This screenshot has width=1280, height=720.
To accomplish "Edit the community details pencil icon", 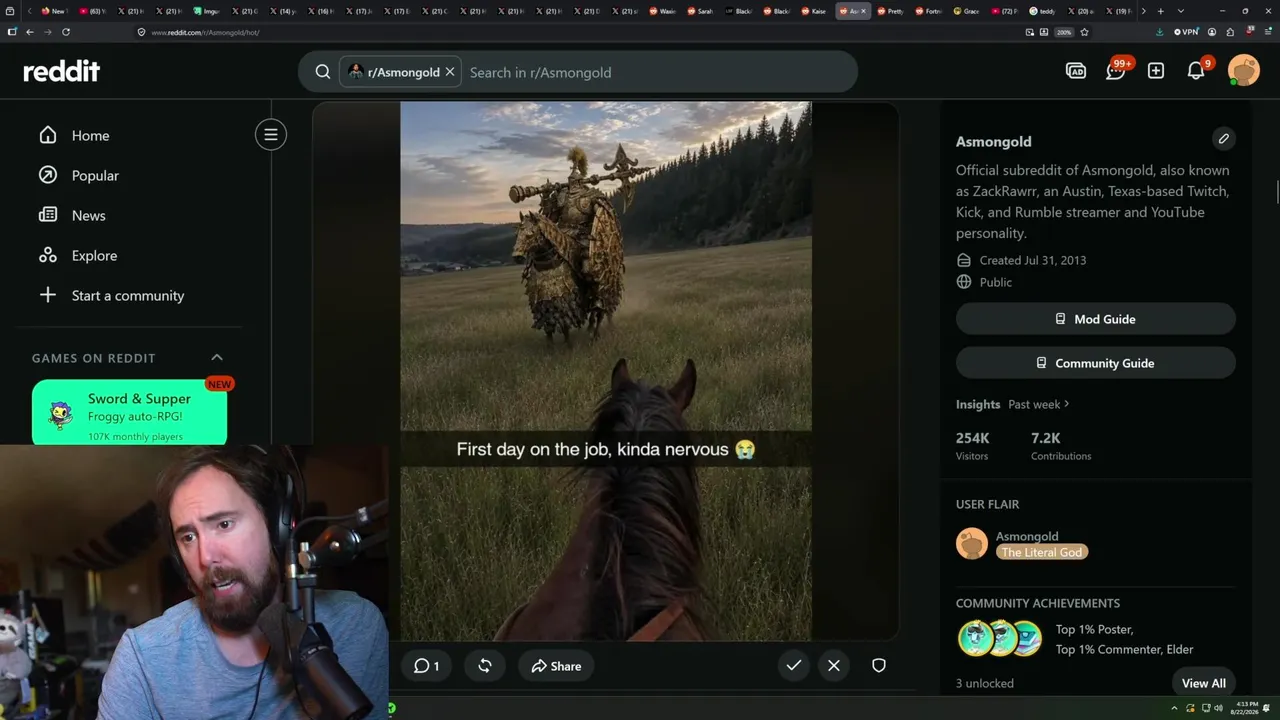I will (x=1223, y=139).
